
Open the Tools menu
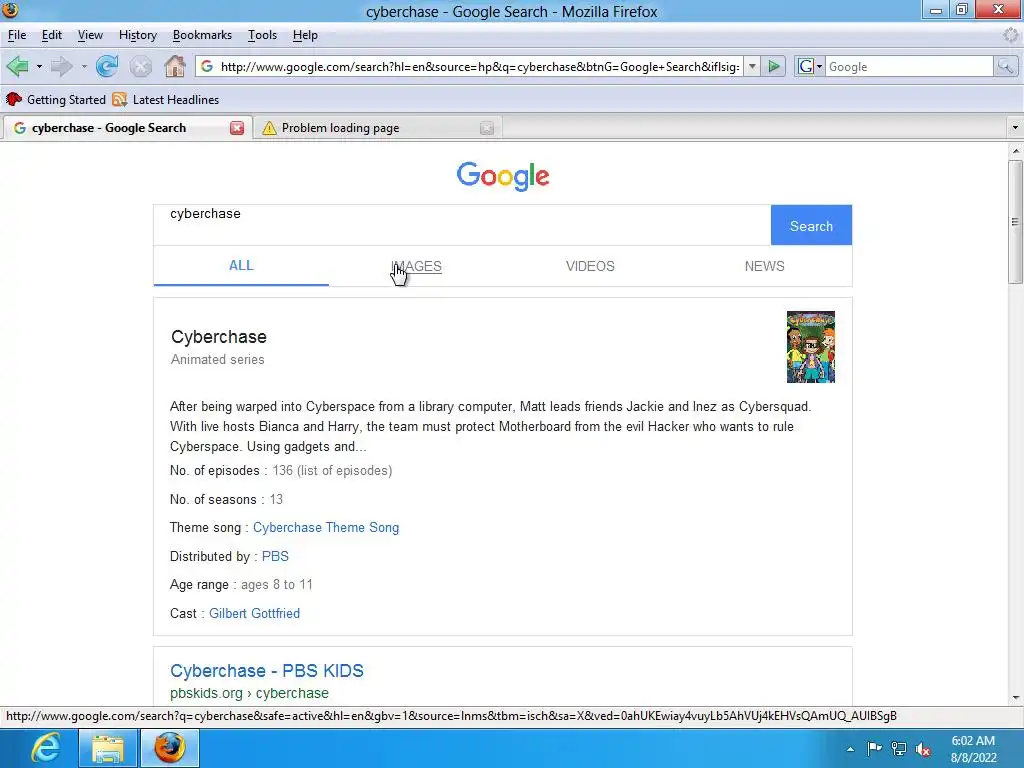click(263, 35)
